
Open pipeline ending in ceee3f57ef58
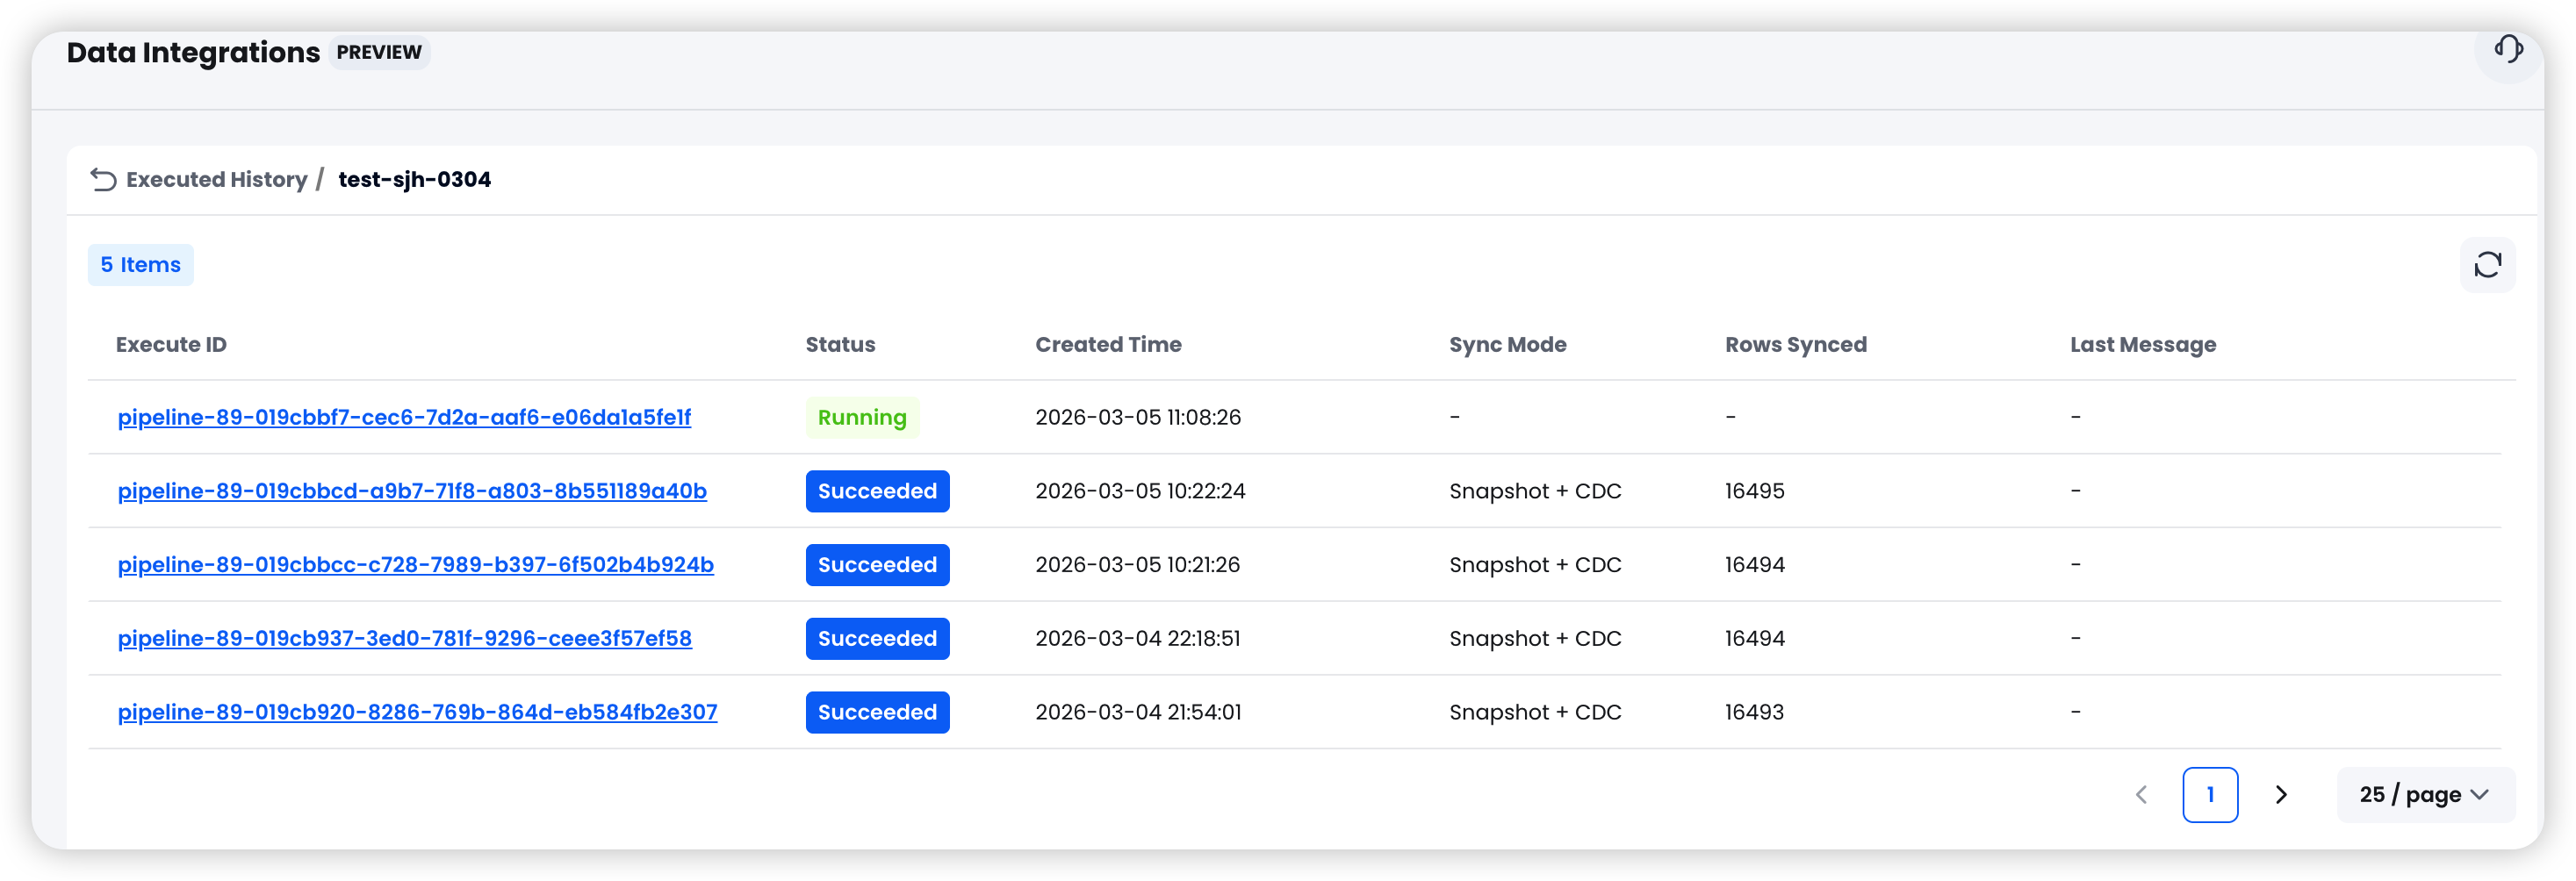click(404, 639)
